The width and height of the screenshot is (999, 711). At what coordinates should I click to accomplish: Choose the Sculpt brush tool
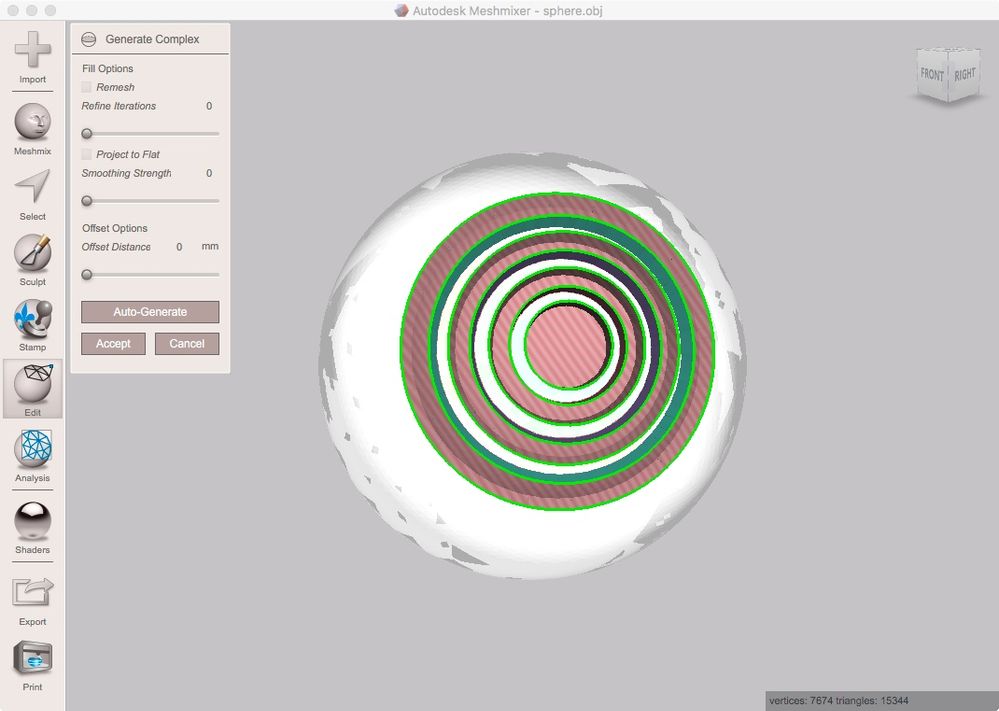tap(32, 260)
